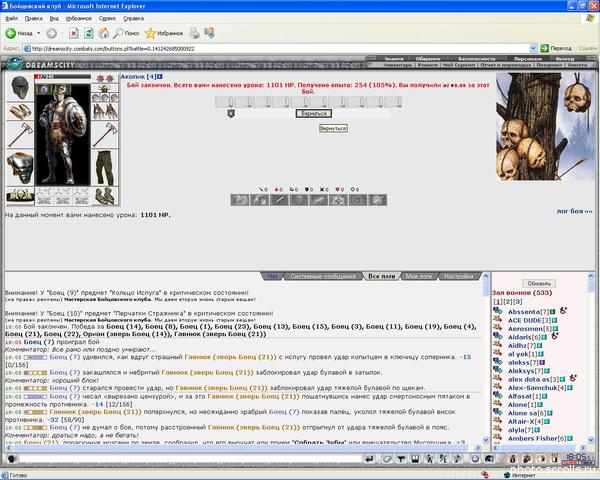Open the Файл menu
This screenshot has height=480, width=600.
pos(11,18)
